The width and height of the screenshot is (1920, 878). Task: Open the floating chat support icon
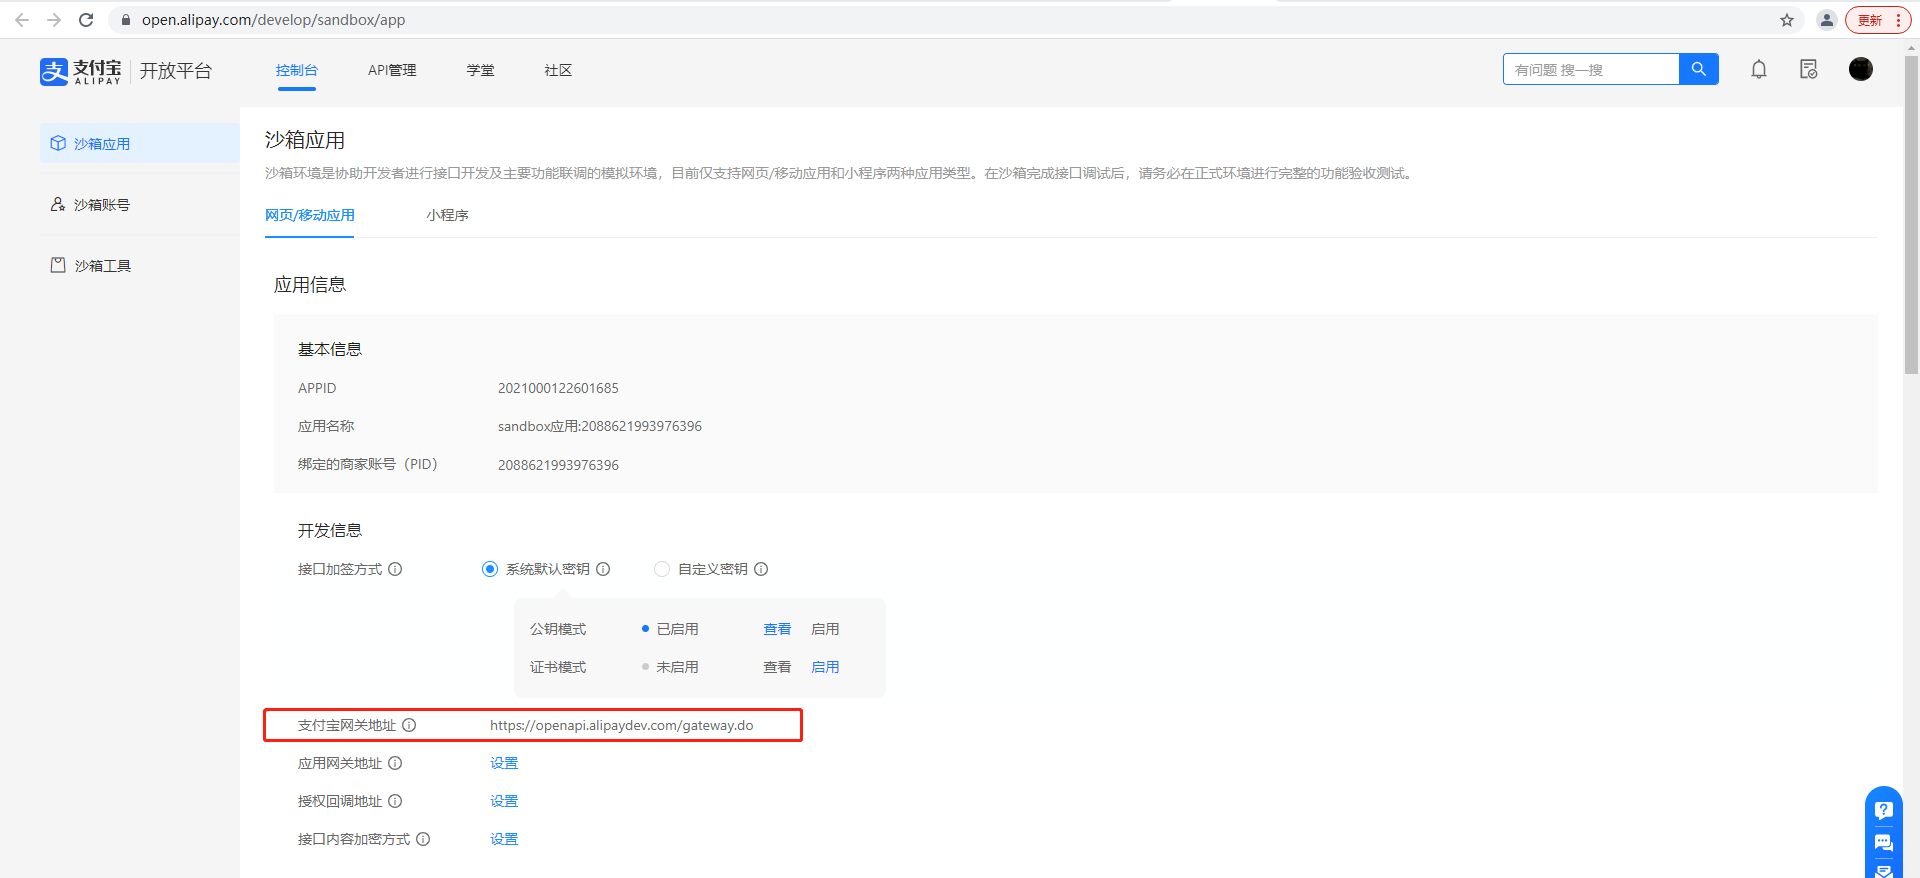point(1884,842)
